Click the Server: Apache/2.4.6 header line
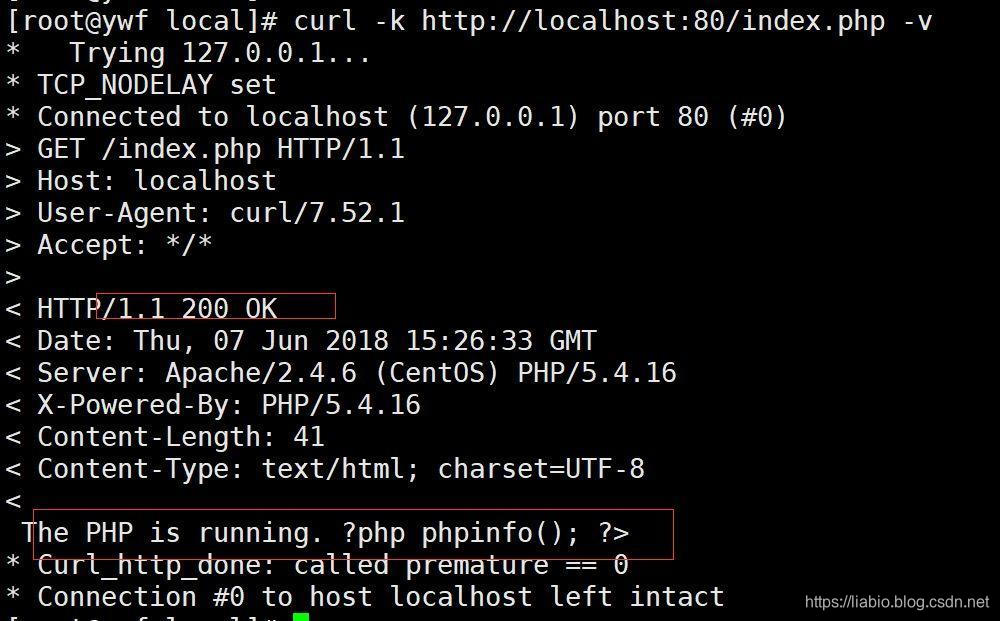Screen dimensions: 1000x621 coord(357,372)
